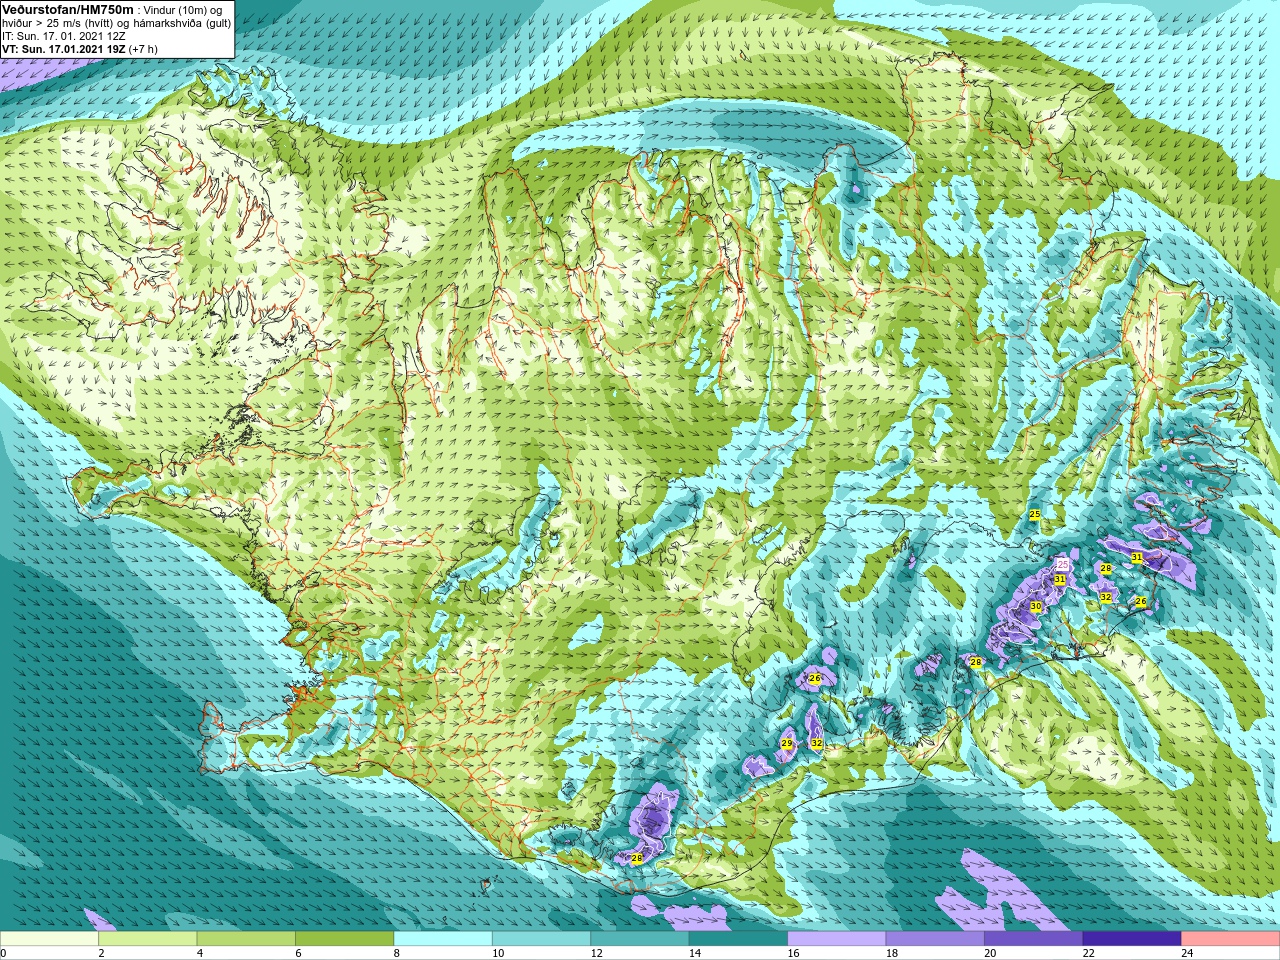Click the 2–4 m/s light green legend swatch
Screen dimensions: 1280x960
(148, 939)
